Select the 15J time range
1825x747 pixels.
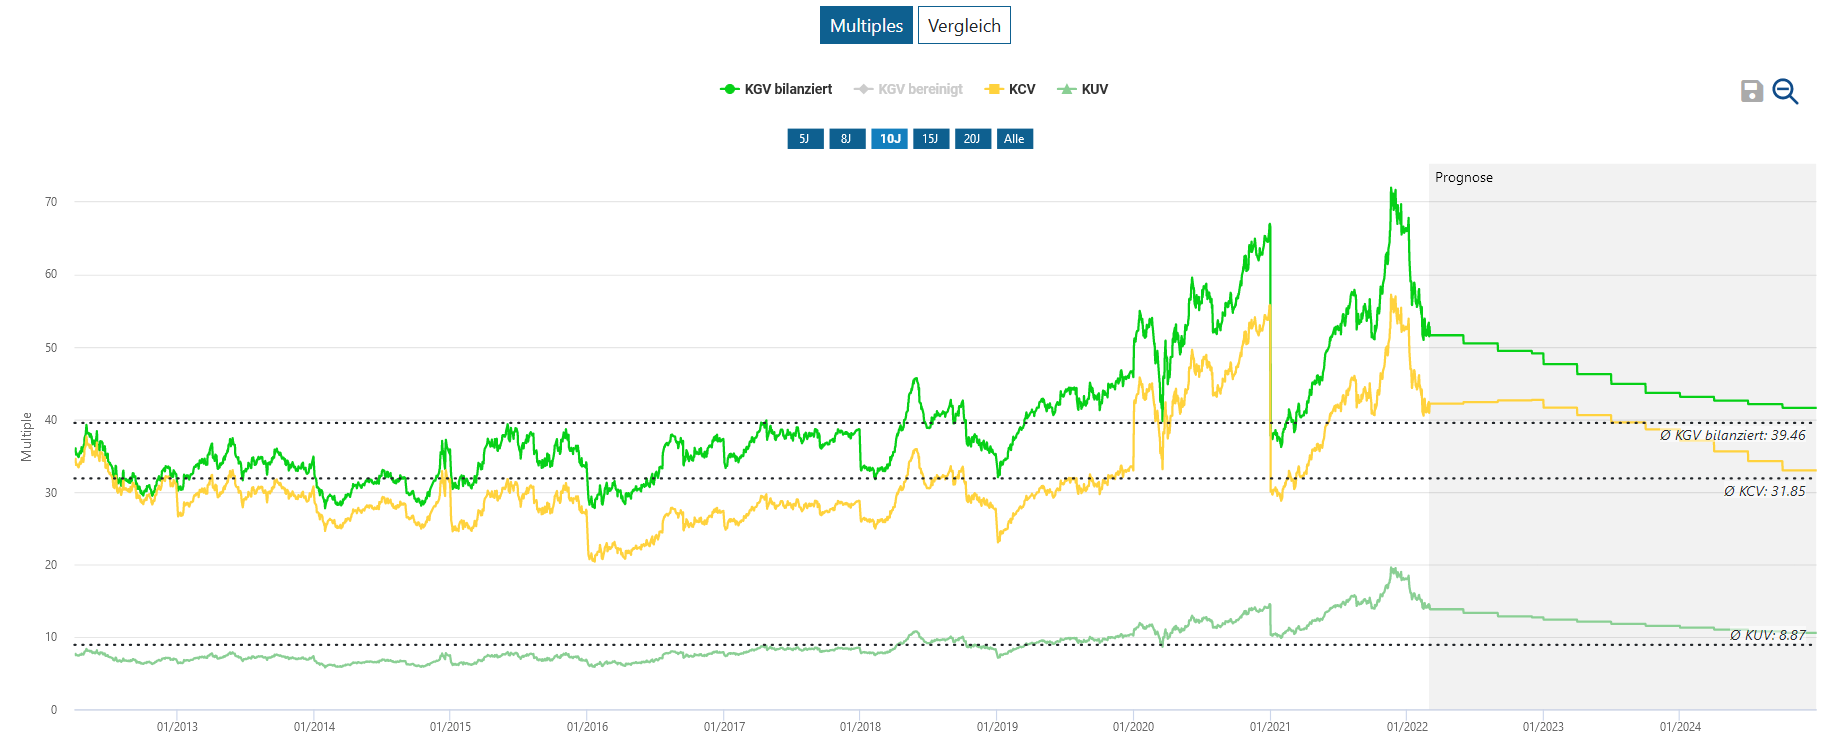click(931, 139)
